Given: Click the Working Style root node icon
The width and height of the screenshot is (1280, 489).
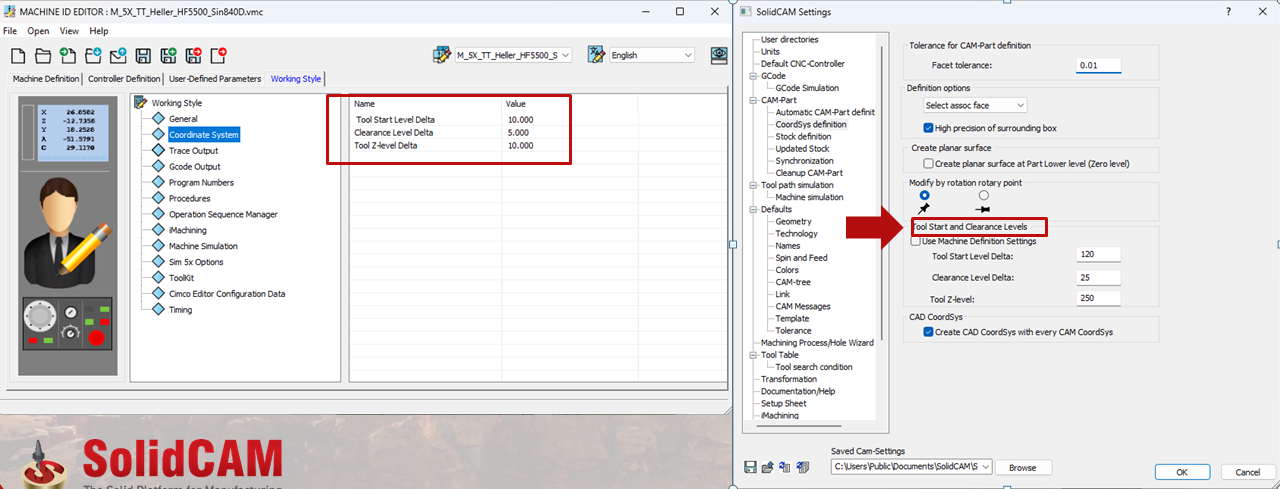Looking at the screenshot, I should 140,102.
